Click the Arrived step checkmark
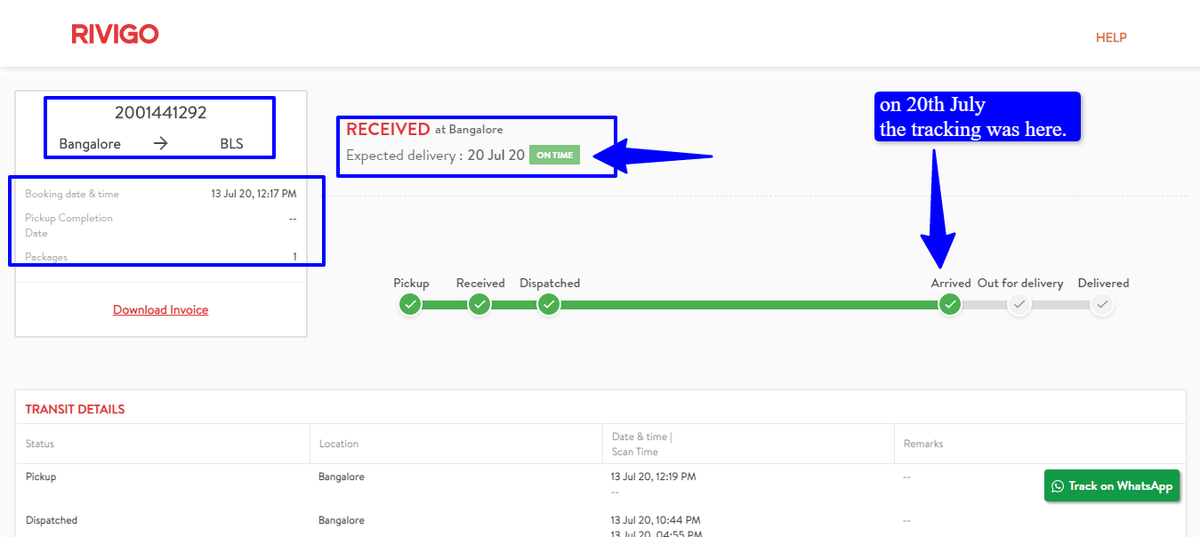Viewport: 1200px width, 537px height. coord(950,305)
